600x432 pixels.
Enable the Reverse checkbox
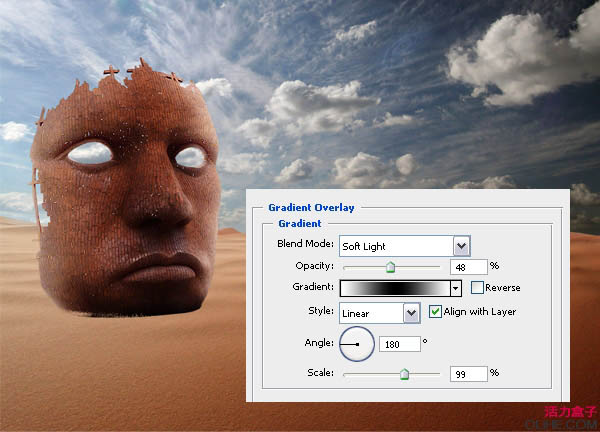pos(477,288)
